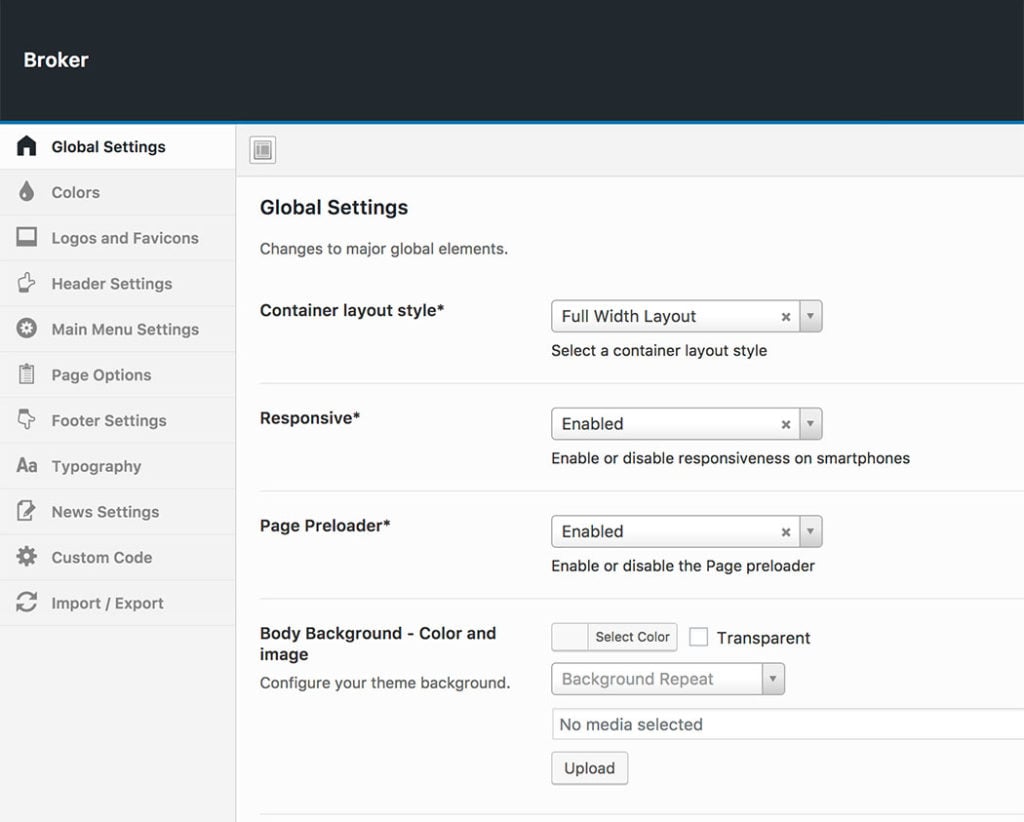
Task: Click the home icon beside Global Settings
Action: (27, 147)
